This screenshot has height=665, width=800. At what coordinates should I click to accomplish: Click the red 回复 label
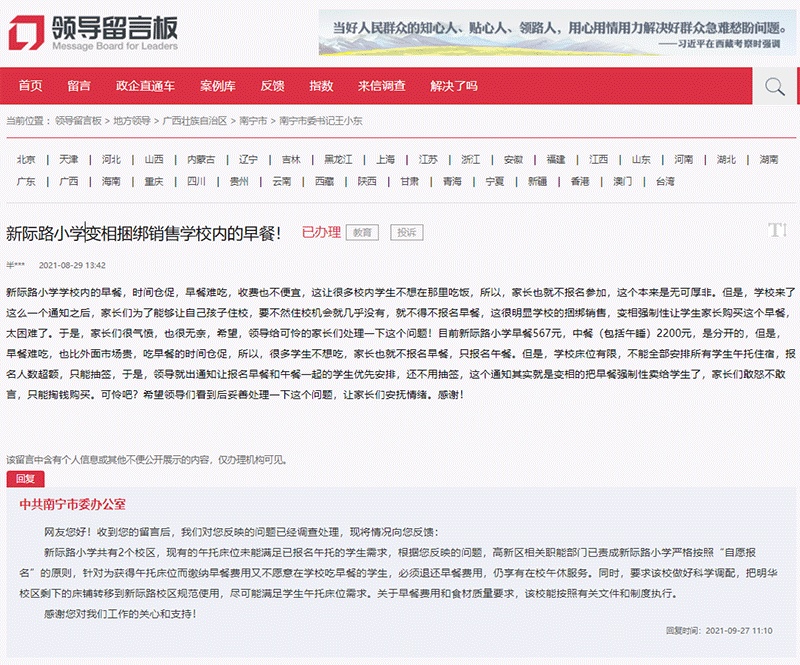[x=25, y=479]
